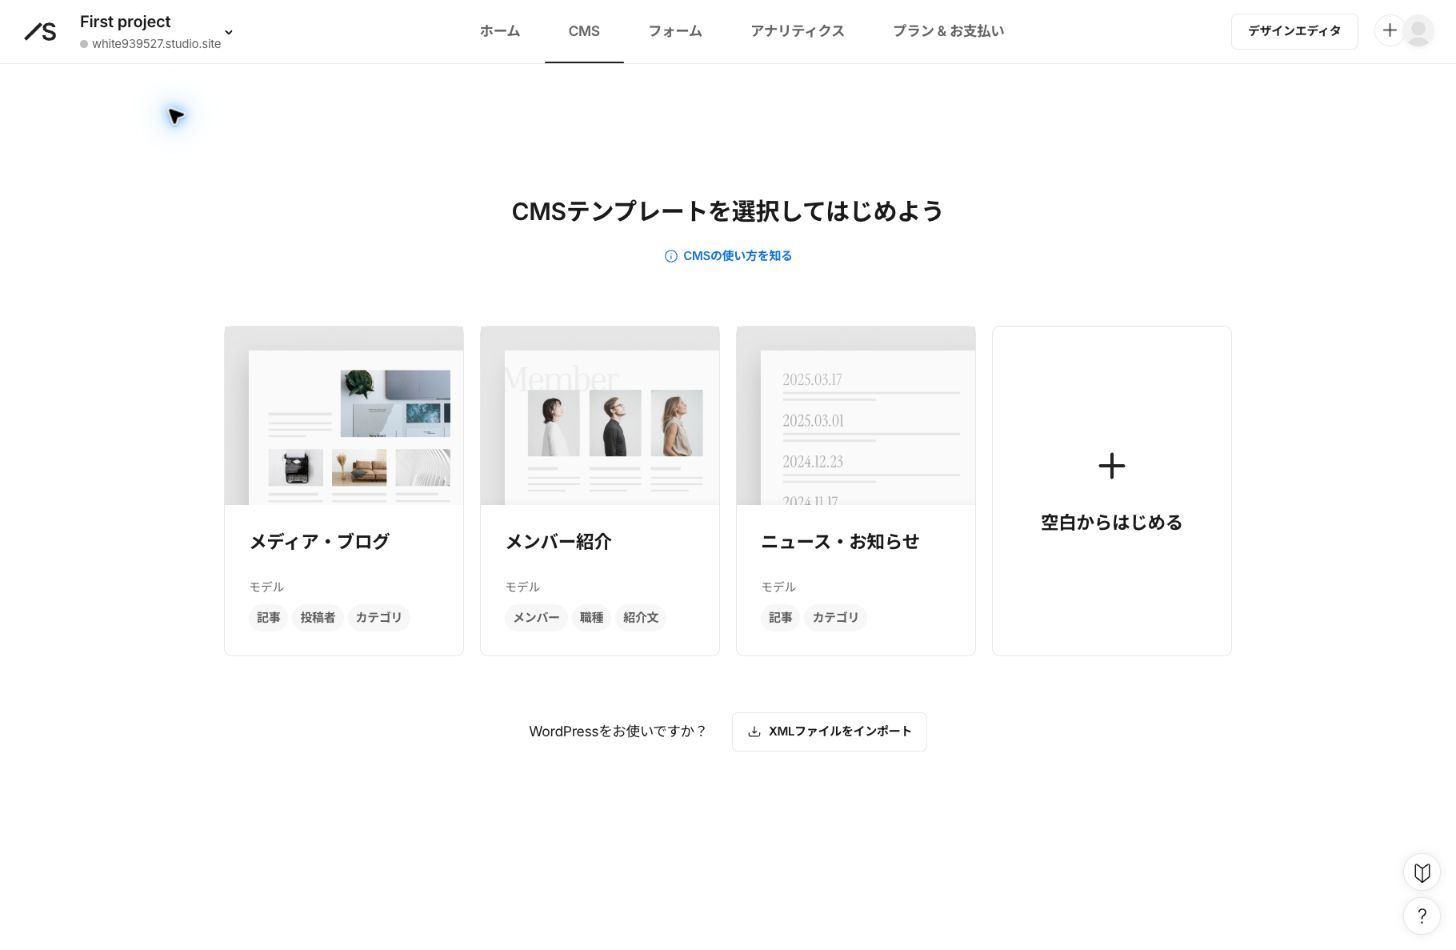Click the 記事 tag in ニュース・お知らせ
1456x950 pixels.
tap(781, 618)
